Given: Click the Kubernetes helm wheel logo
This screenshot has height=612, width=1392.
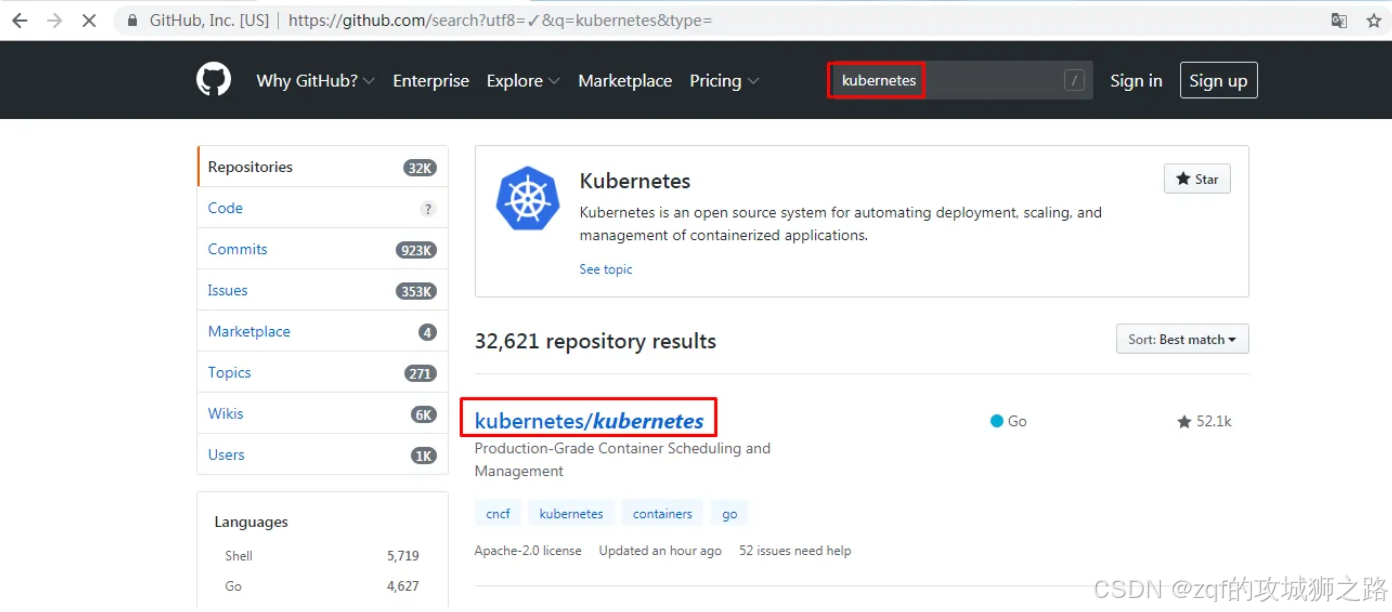Looking at the screenshot, I should point(527,198).
